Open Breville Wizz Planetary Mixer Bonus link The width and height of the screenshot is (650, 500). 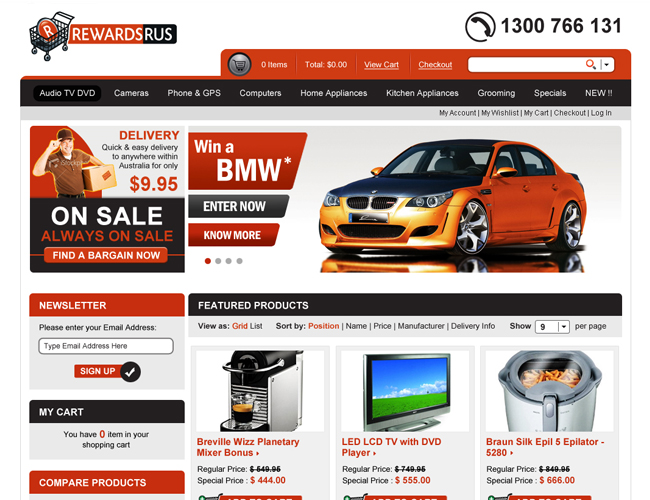(x=248, y=447)
